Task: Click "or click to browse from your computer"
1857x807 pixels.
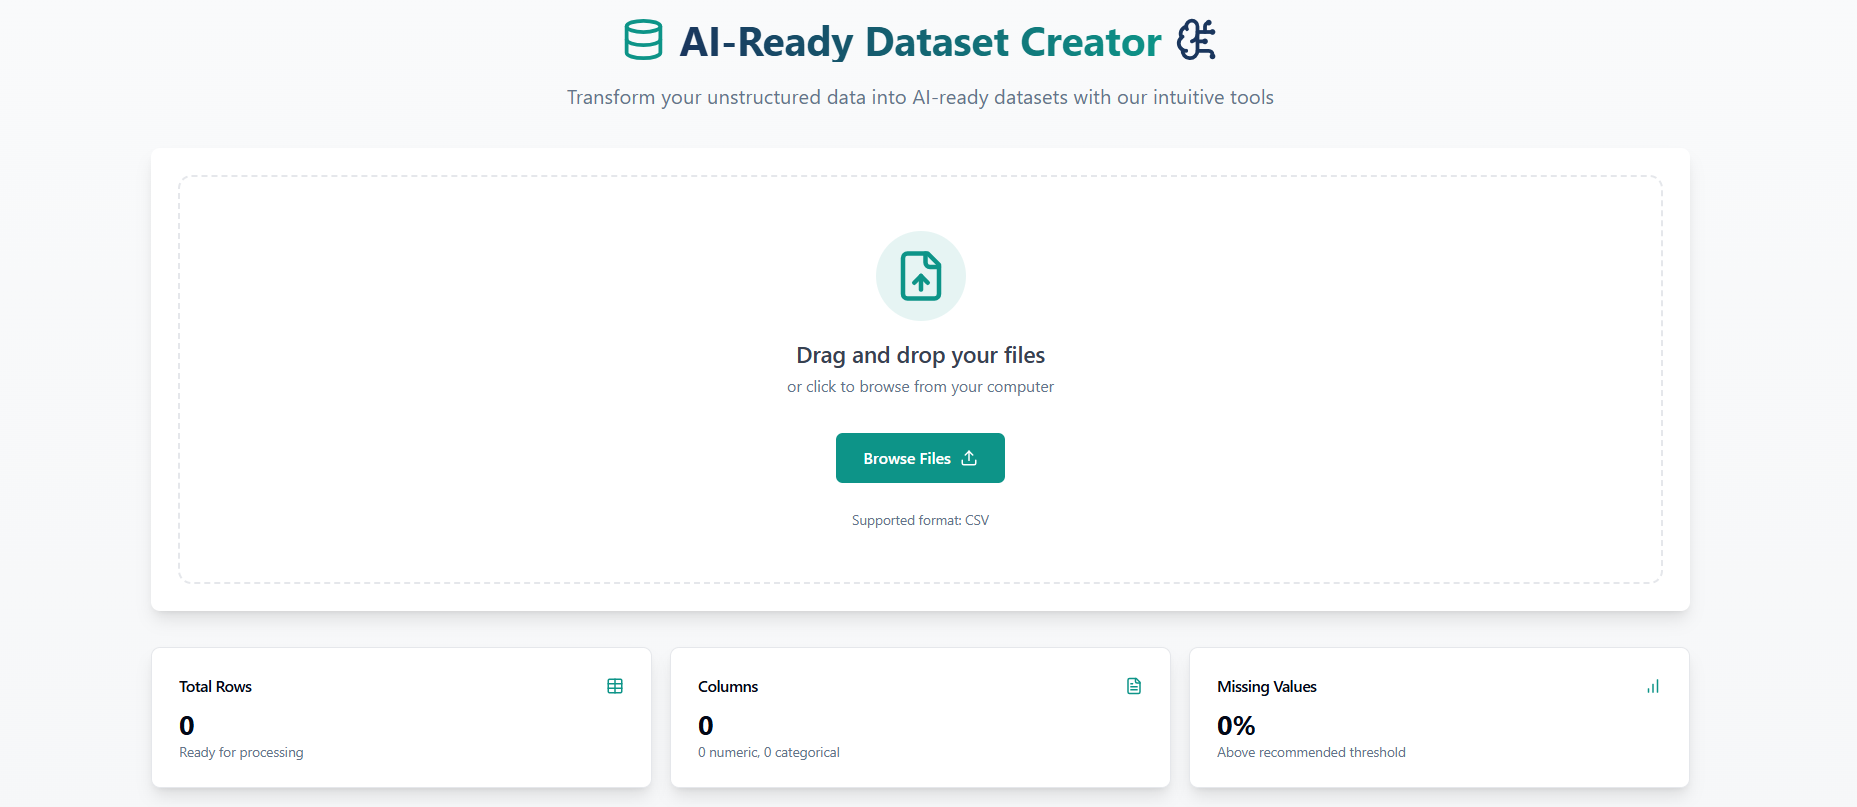Action: point(920,387)
